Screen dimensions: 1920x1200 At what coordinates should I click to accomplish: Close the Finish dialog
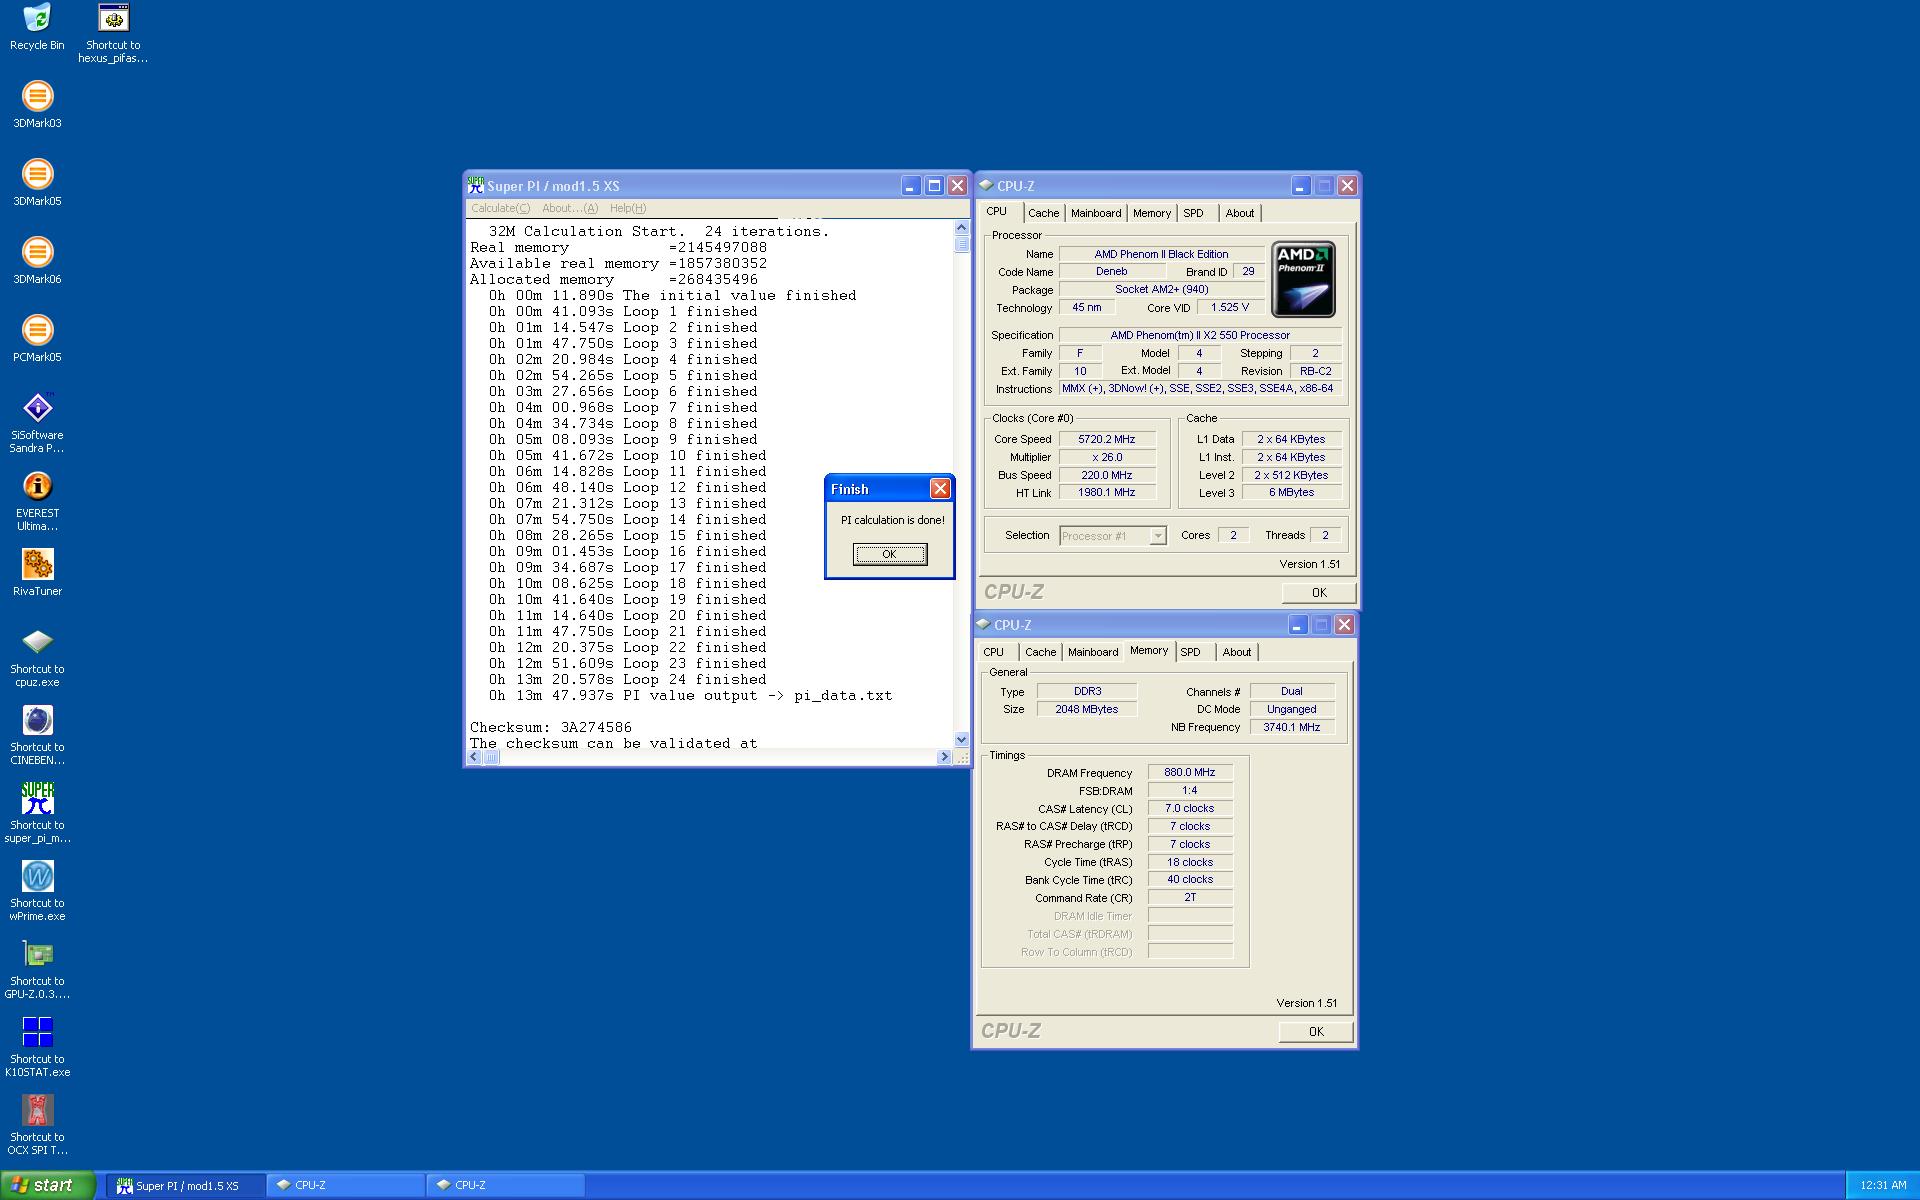pyautogui.click(x=940, y=488)
